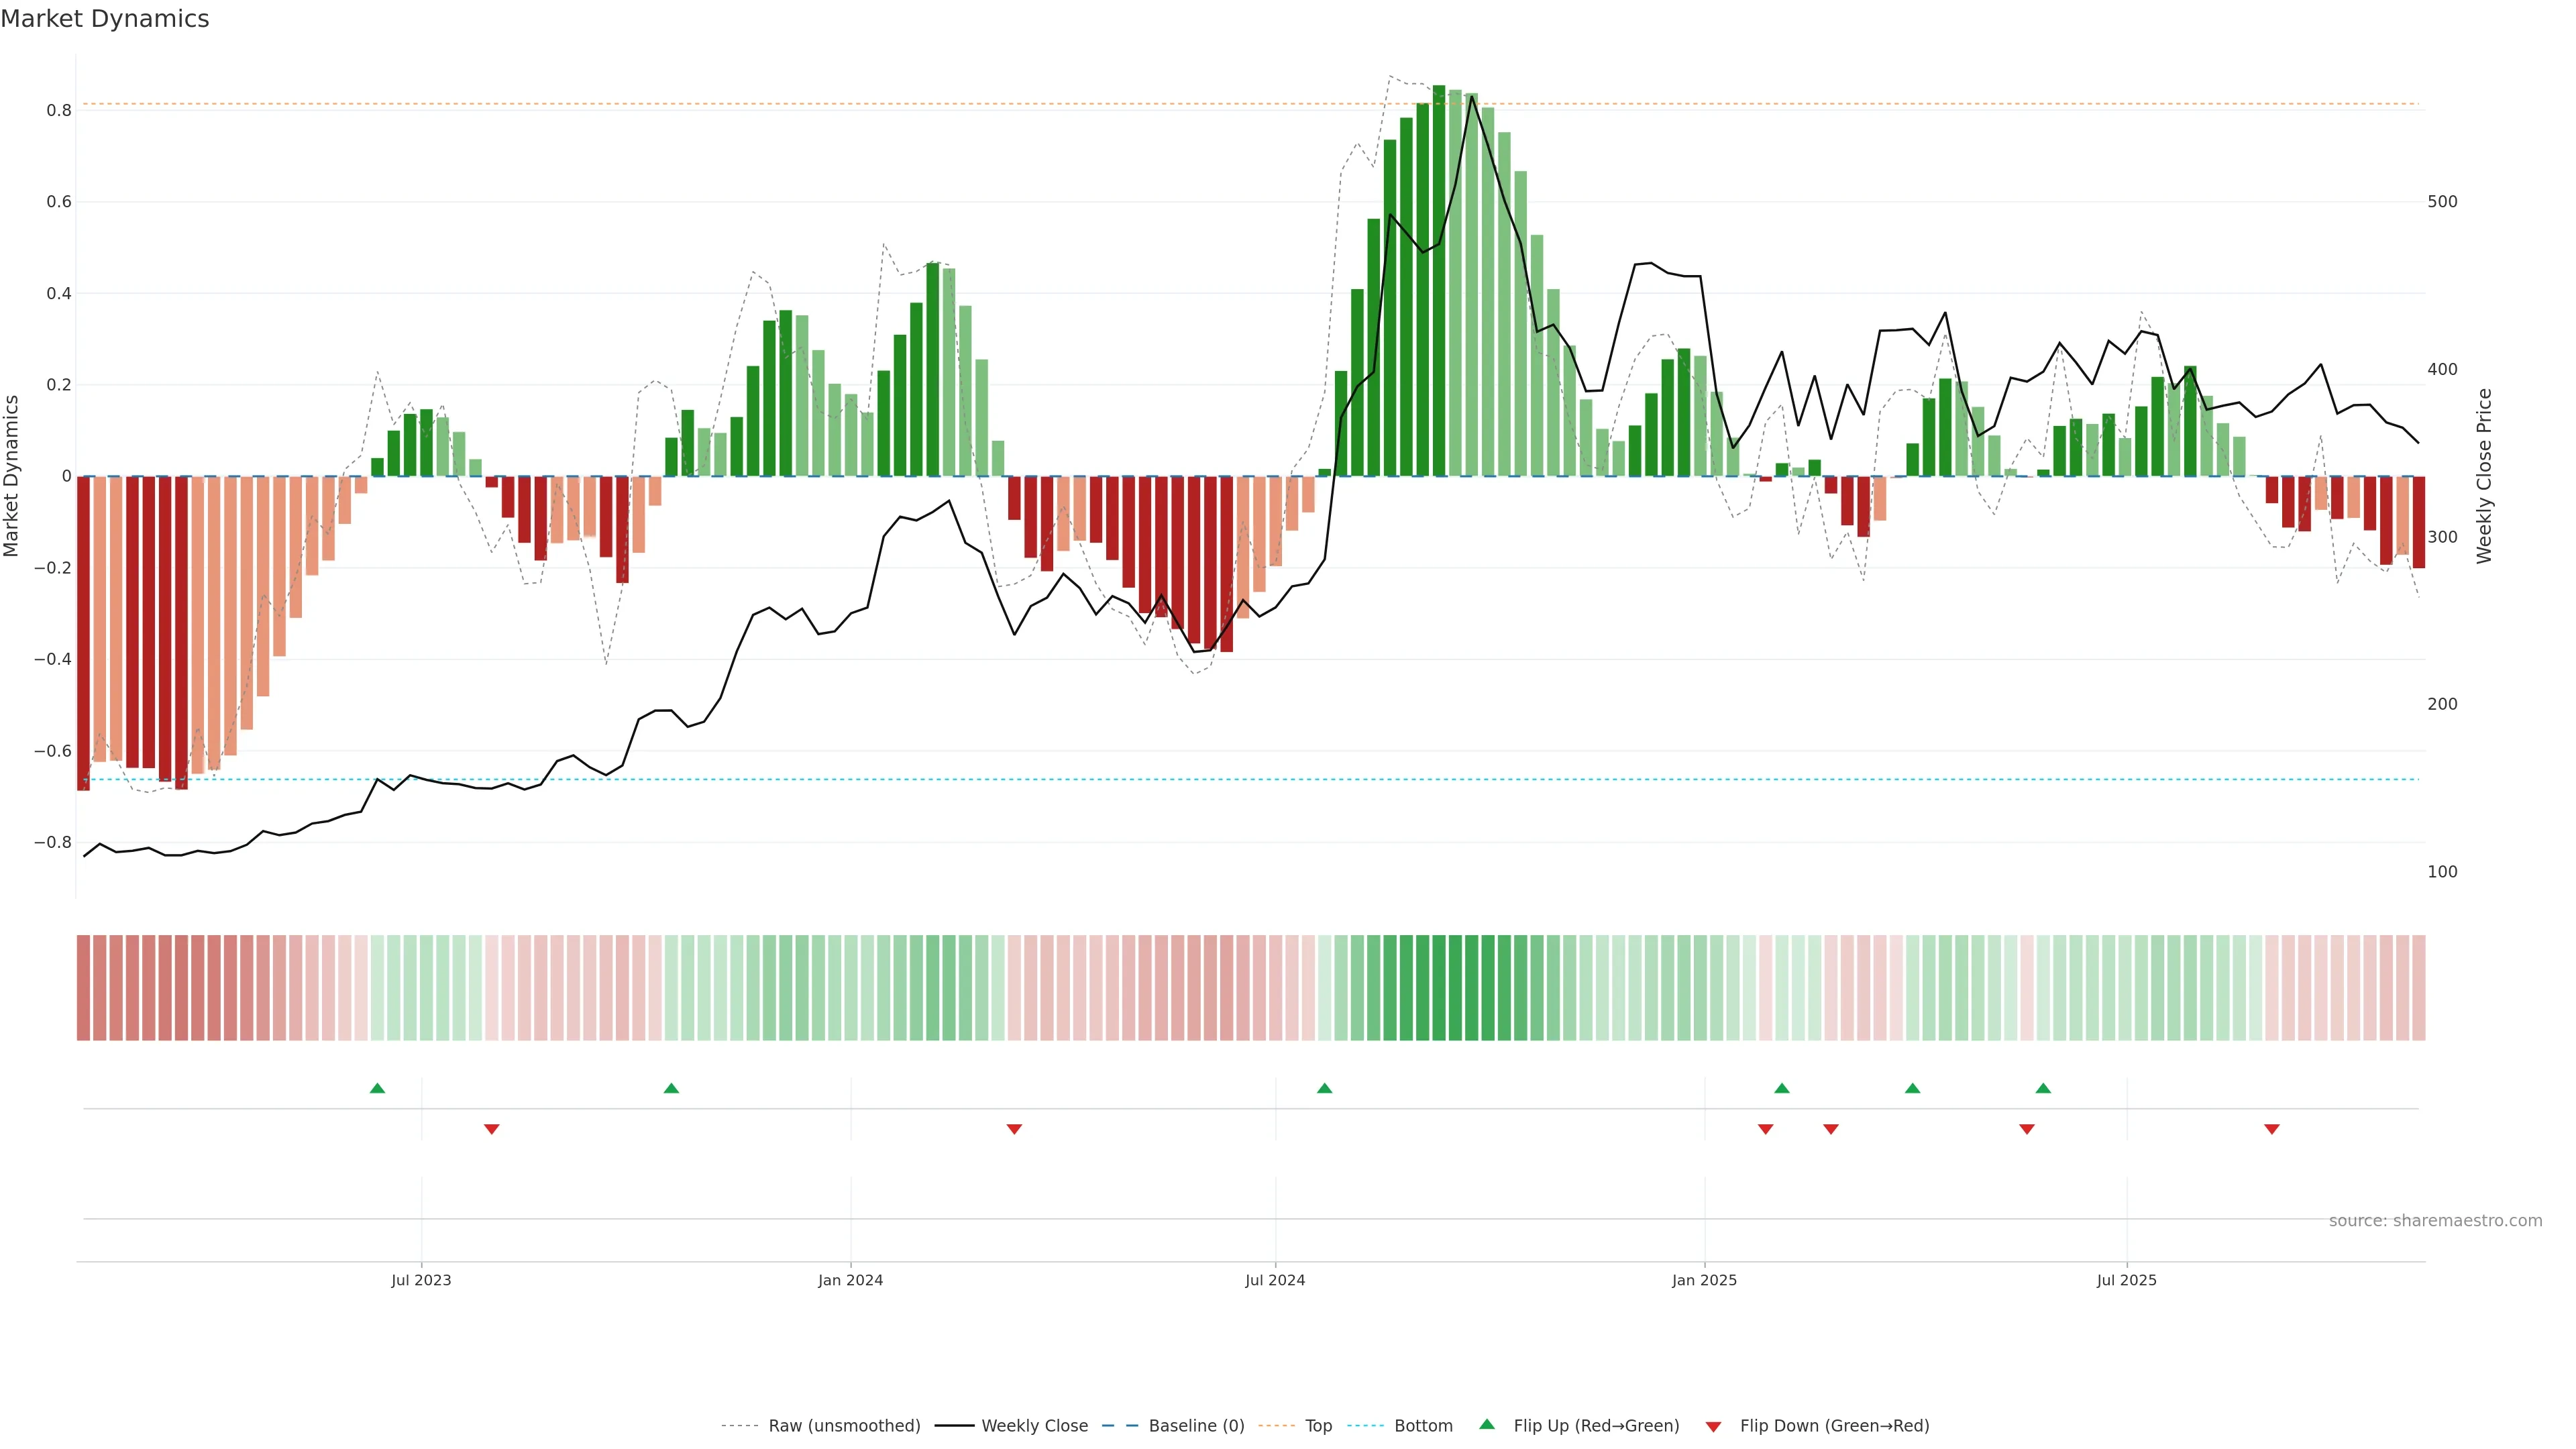
Task: Click the Weekly Close Price axis title
Action: coord(2484,476)
